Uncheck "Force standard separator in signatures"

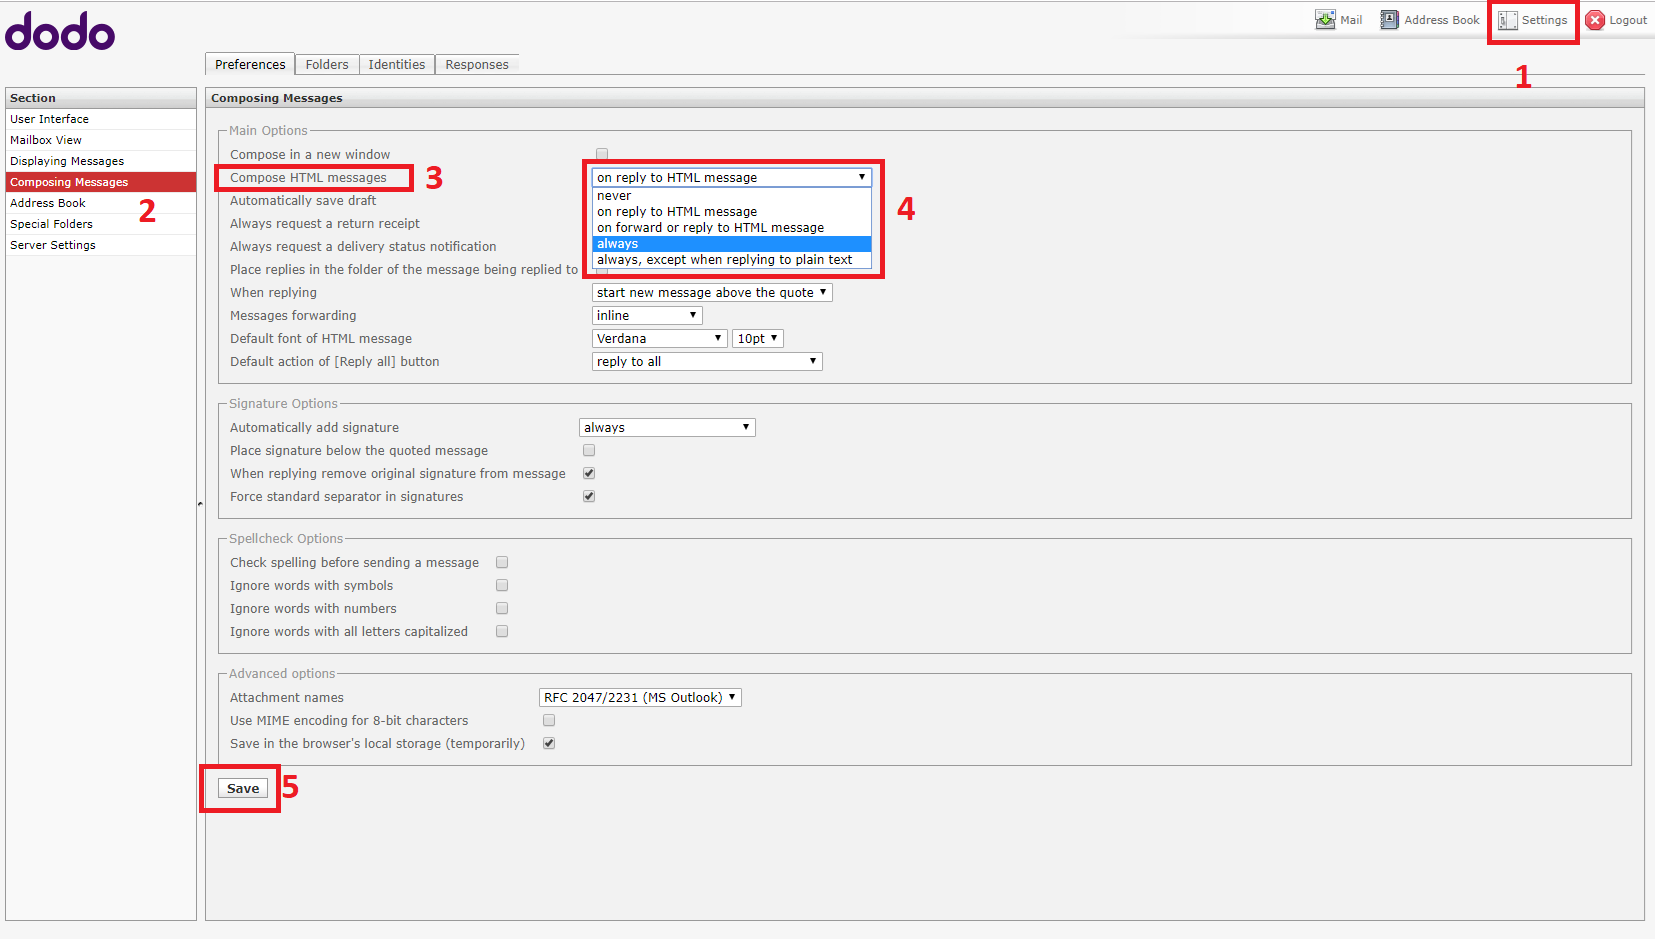coord(588,496)
